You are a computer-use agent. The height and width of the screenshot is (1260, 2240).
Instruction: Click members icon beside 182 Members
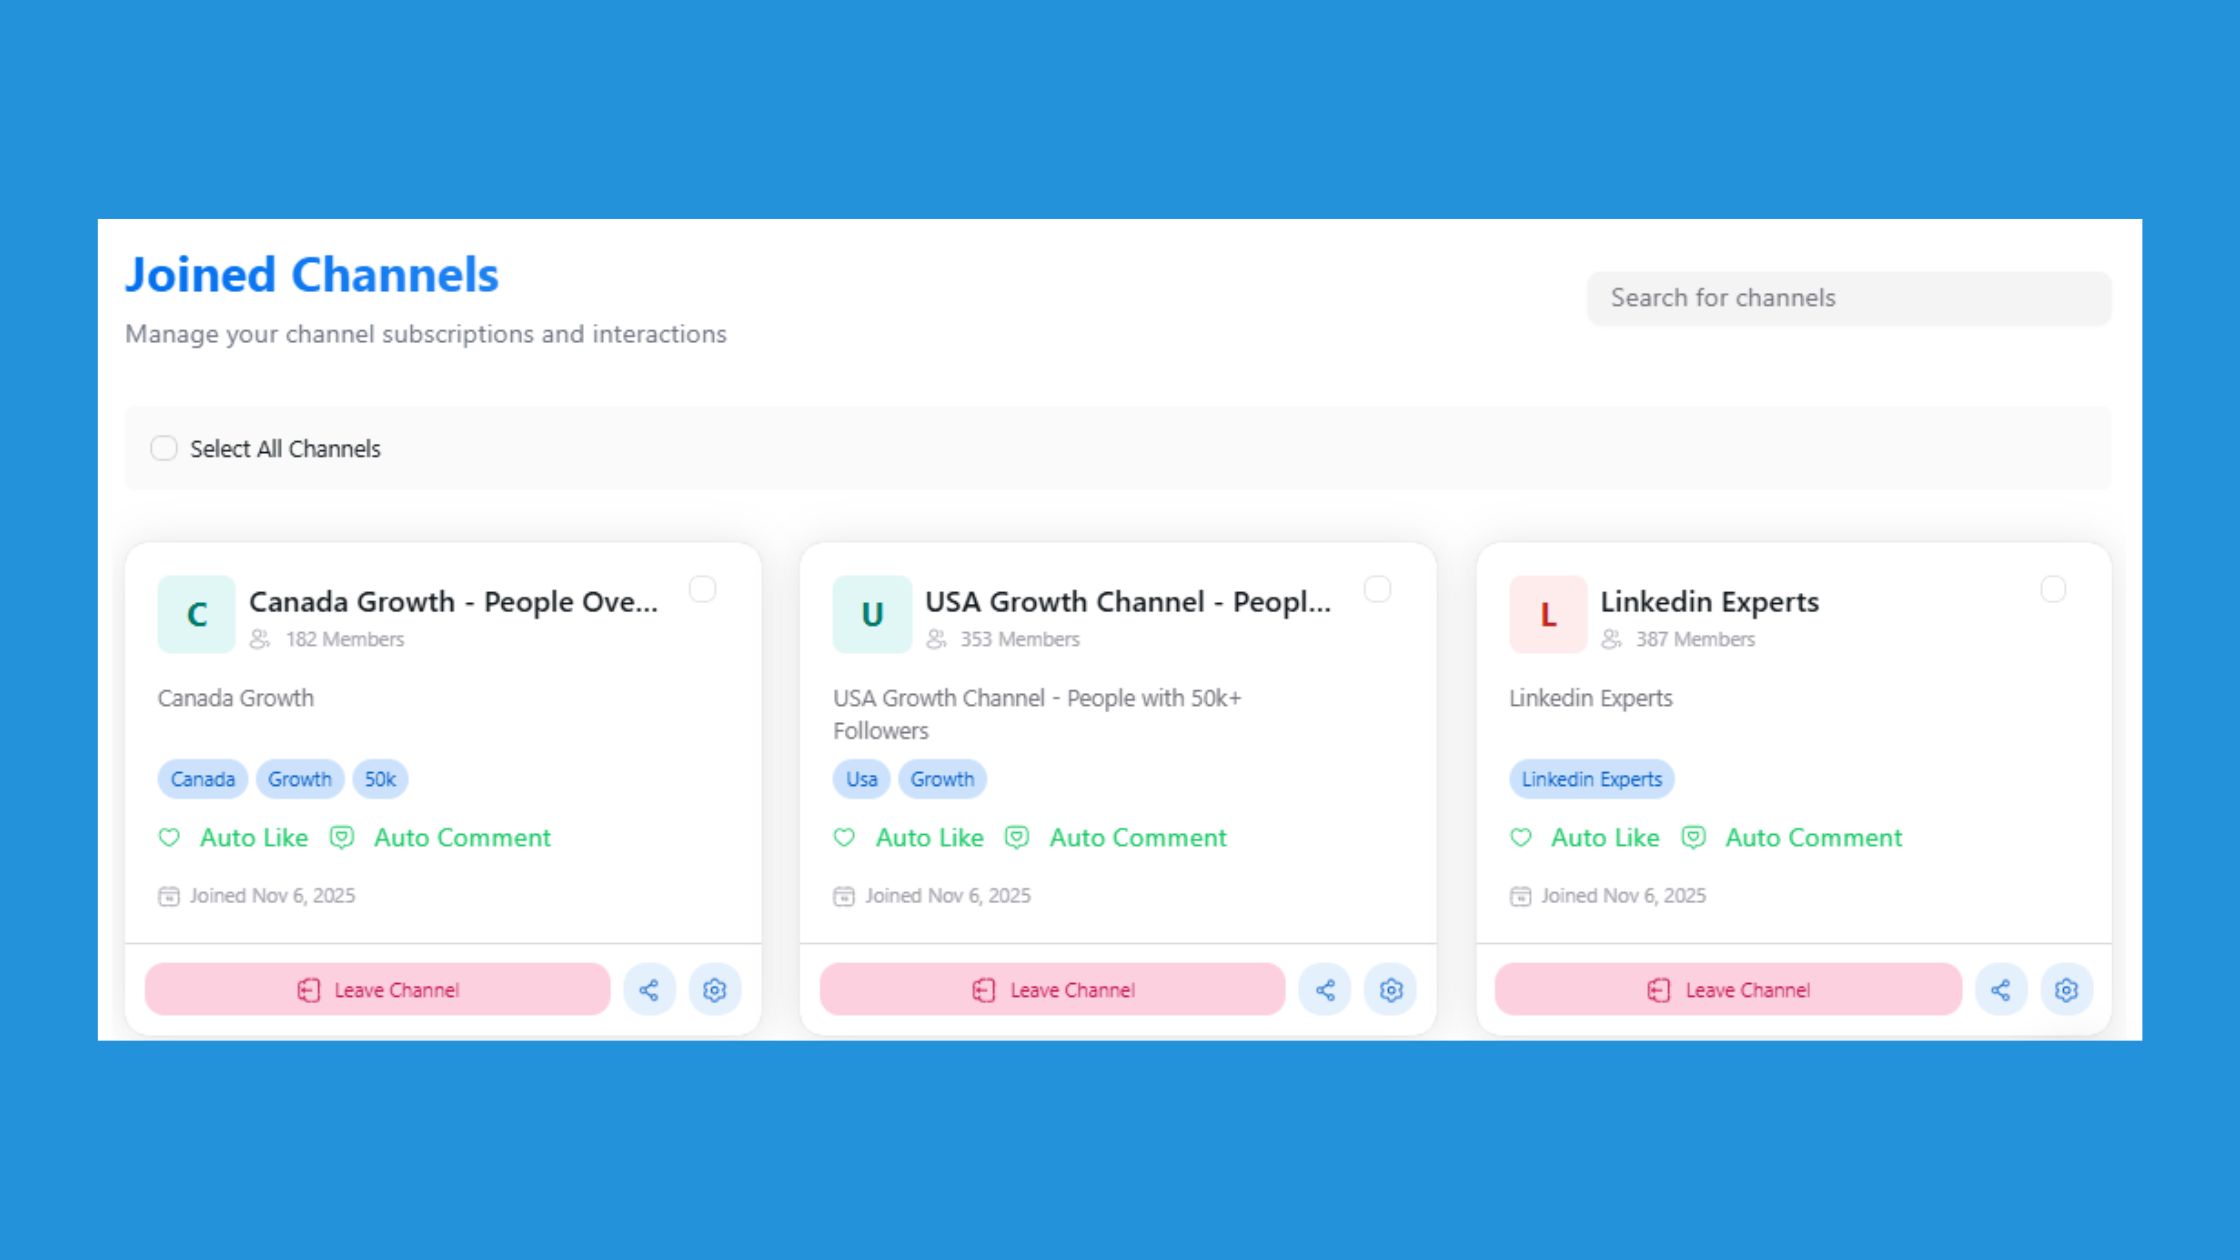(x=260, y=639)
